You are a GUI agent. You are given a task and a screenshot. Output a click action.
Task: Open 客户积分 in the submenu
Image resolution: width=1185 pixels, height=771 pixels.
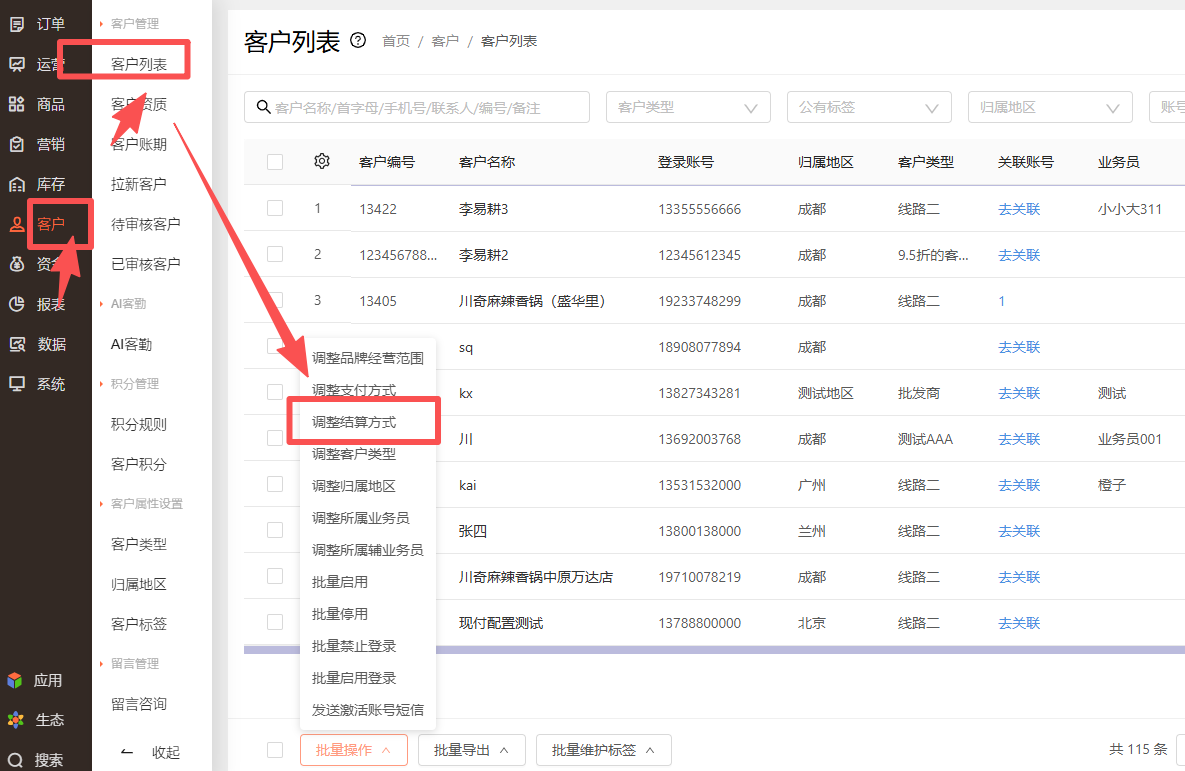tap(138, 464)
